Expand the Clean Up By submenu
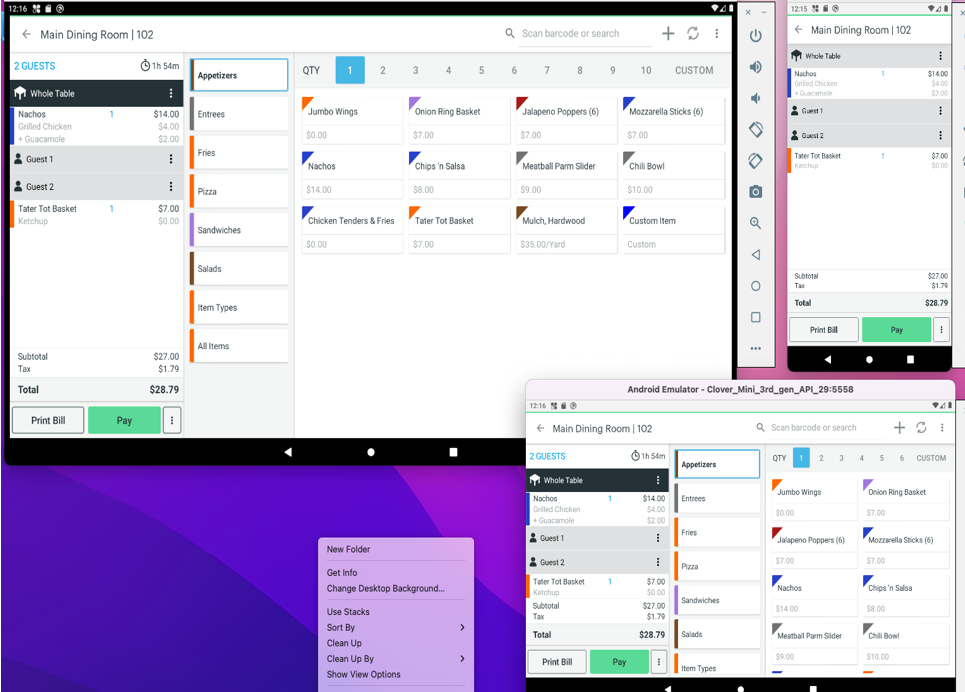This screenshot has height=692, width=965. pos(396,659)
